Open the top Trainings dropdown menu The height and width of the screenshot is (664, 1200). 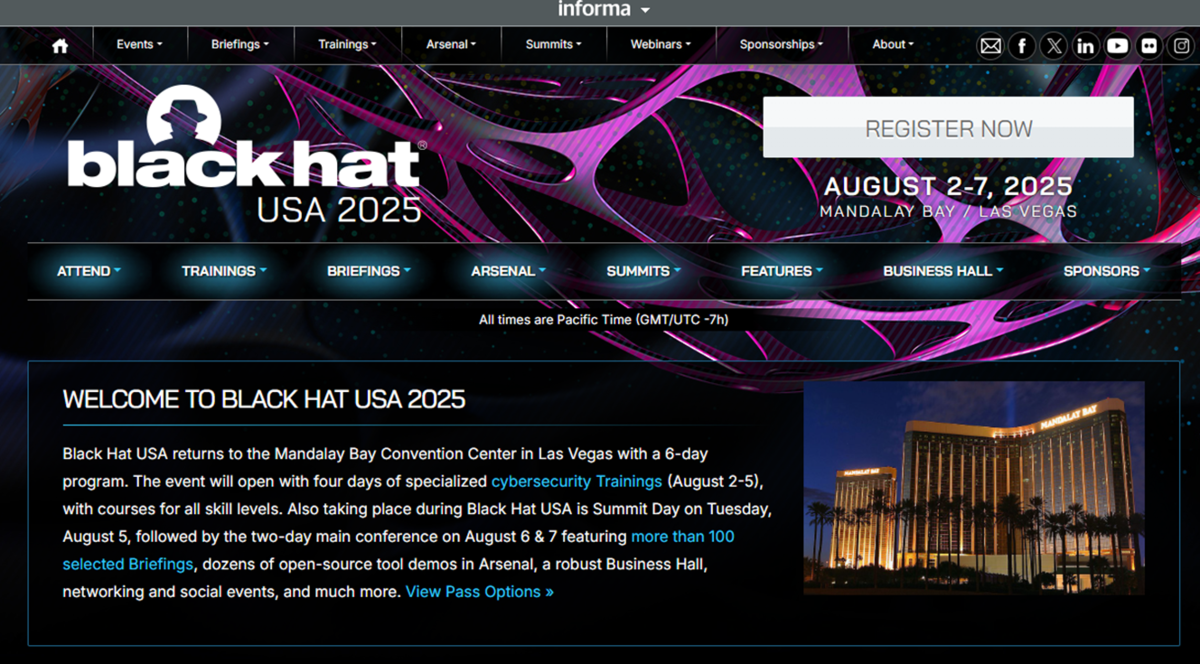(x=347, y=44)
